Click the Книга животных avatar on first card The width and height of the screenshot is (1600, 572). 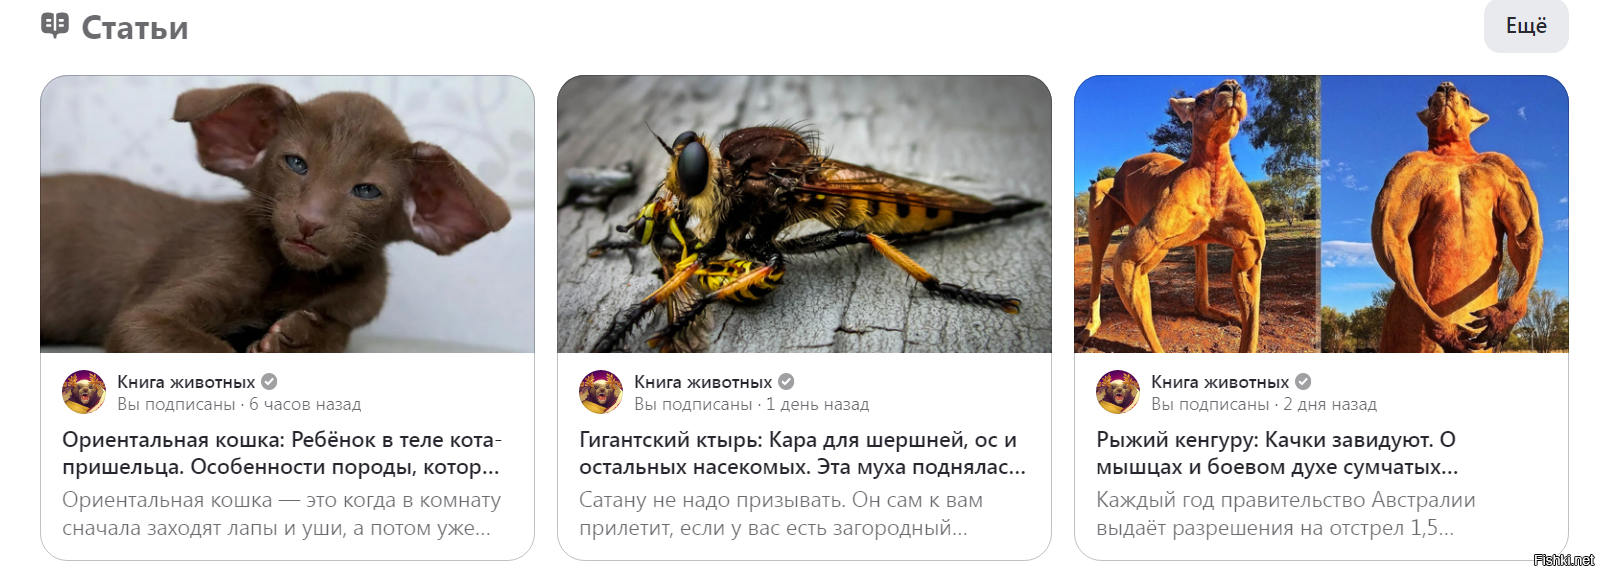tap(84, 392)
